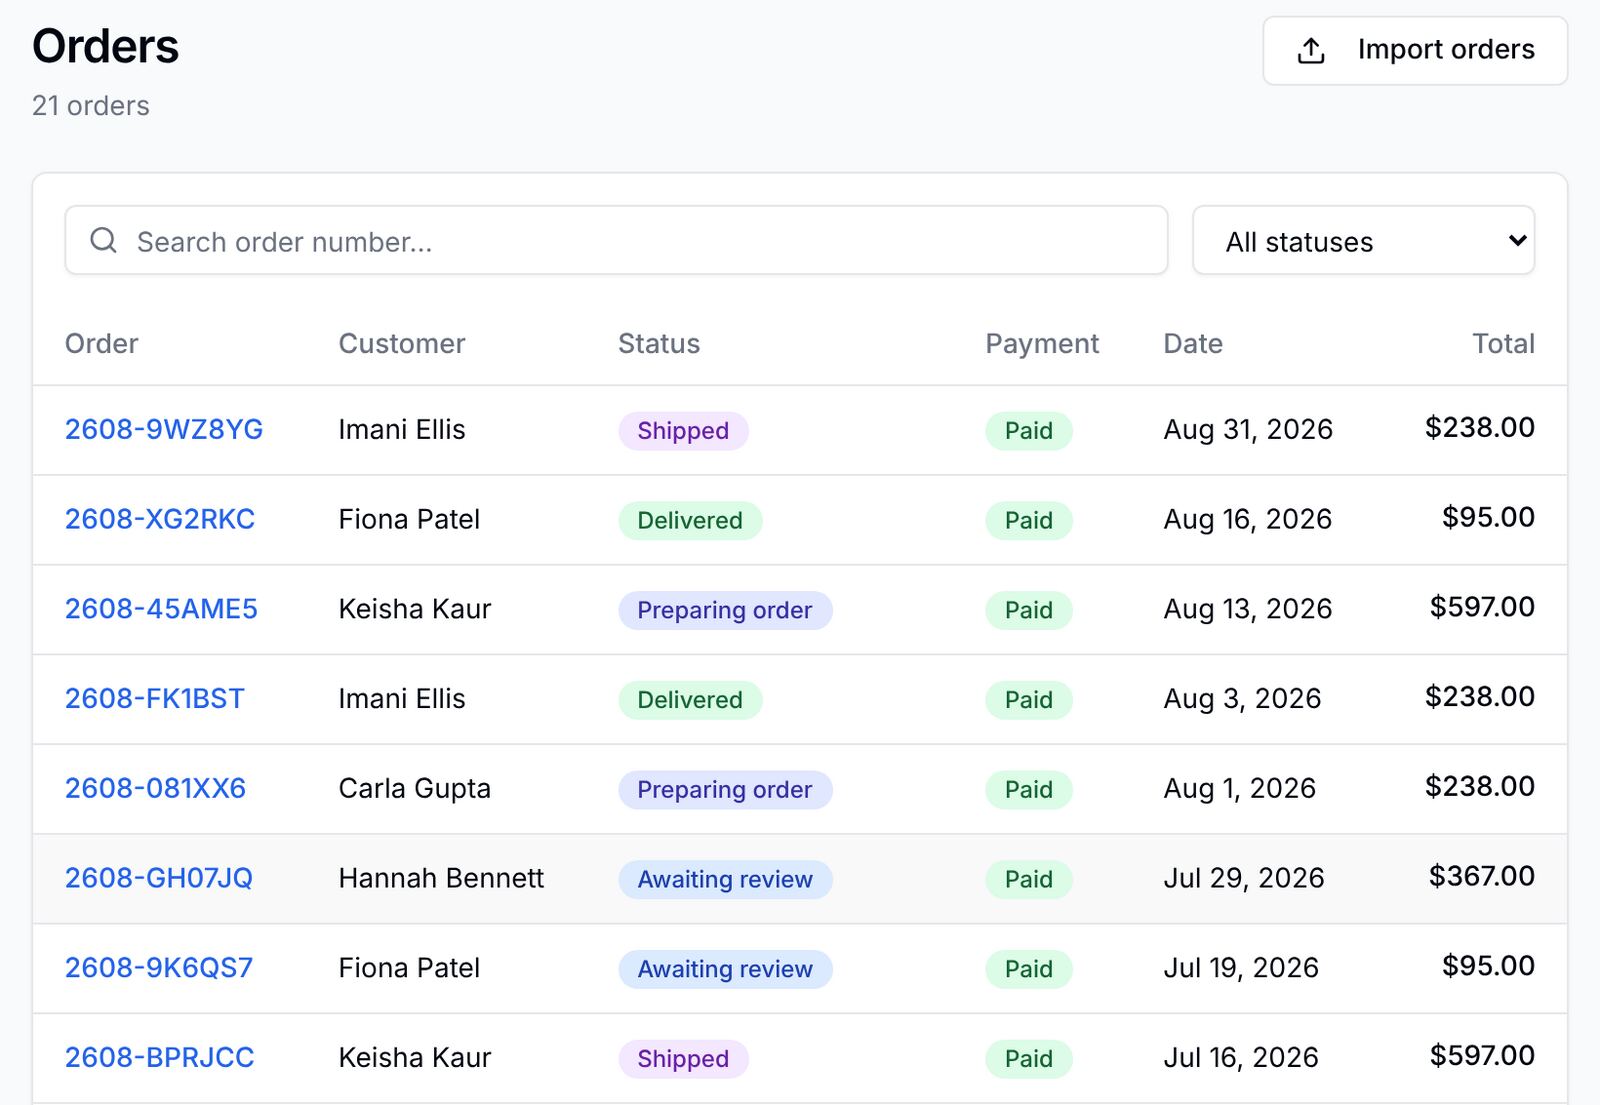The height and width of the screenshot is (1105, 1600).
Task: Click the Order column header
Action: tap(101, 343)
